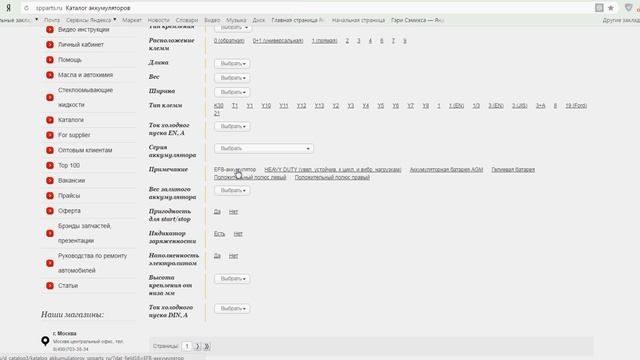Click square icon left of bookmark star
Viewport: 640px width, 360px height.
[x=599, y=8]
